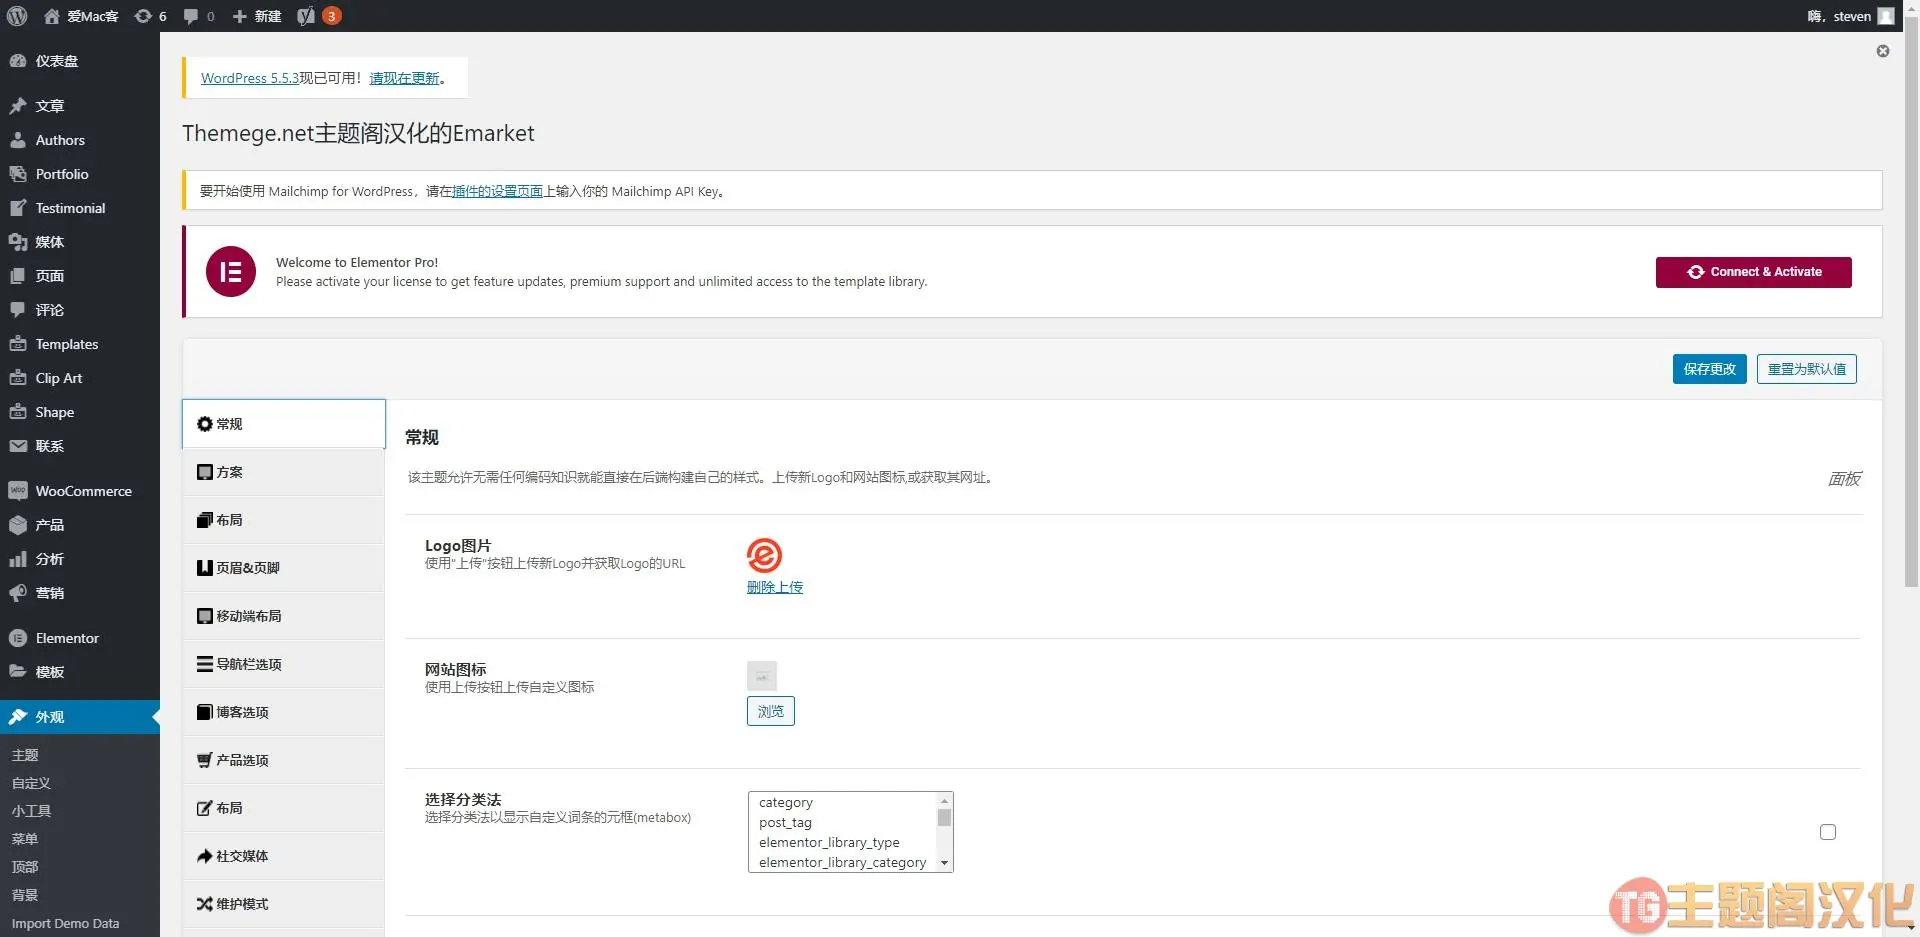Click the 营销 megaphone icon
The height and width of the screenshot is (937, 1920).
tap(18, 593)
